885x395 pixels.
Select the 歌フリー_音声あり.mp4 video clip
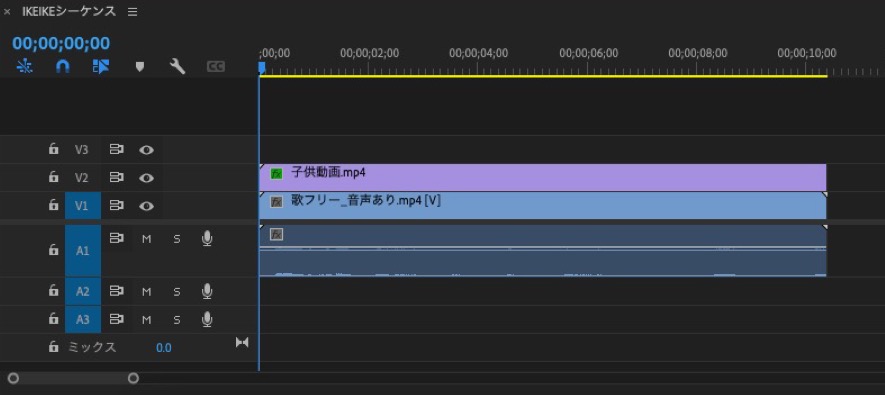[x=542, y=205]
